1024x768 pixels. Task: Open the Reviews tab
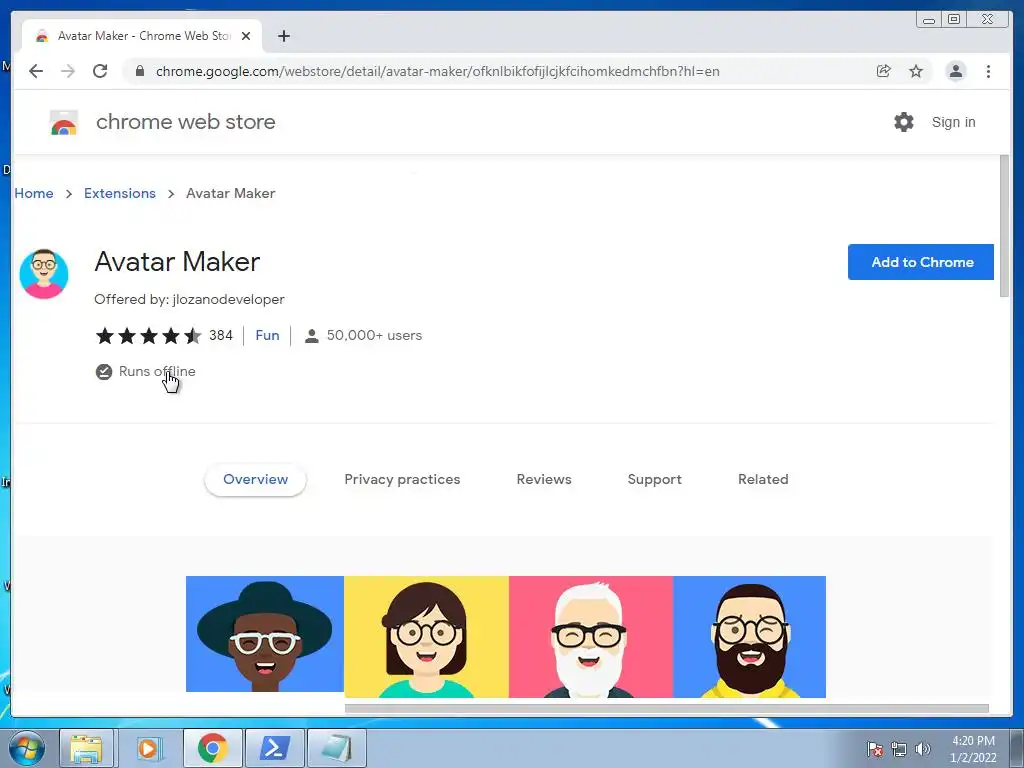point(544,479)
